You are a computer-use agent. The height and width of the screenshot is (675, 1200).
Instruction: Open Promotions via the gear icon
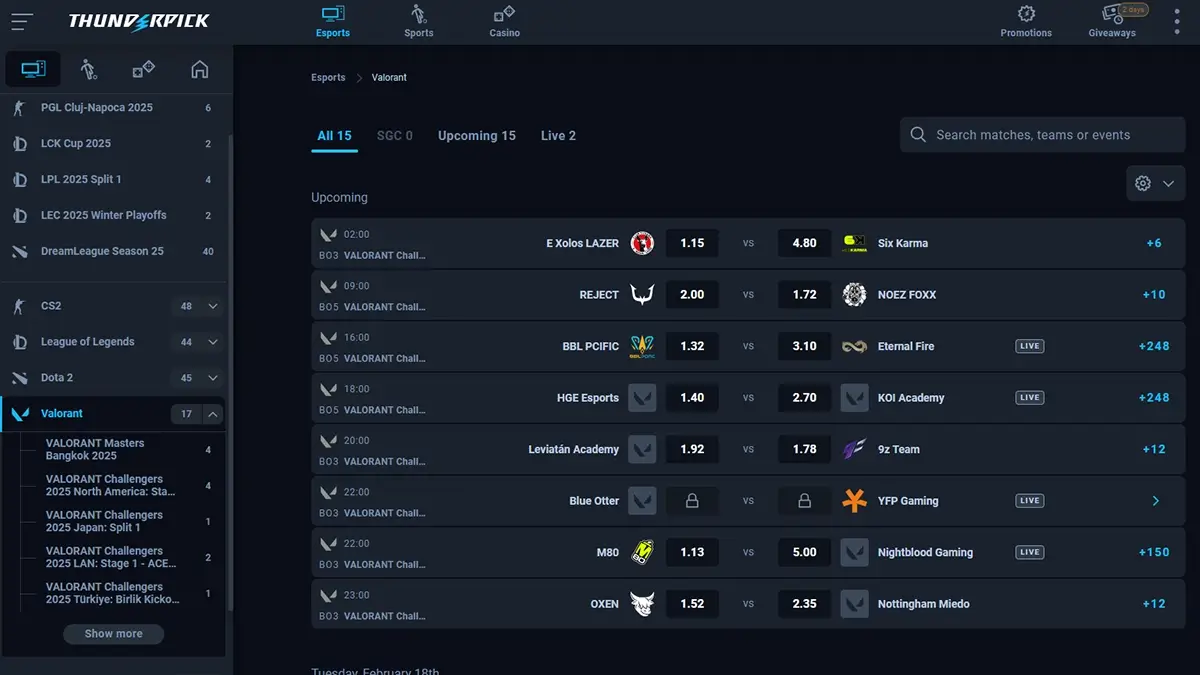1026,14
